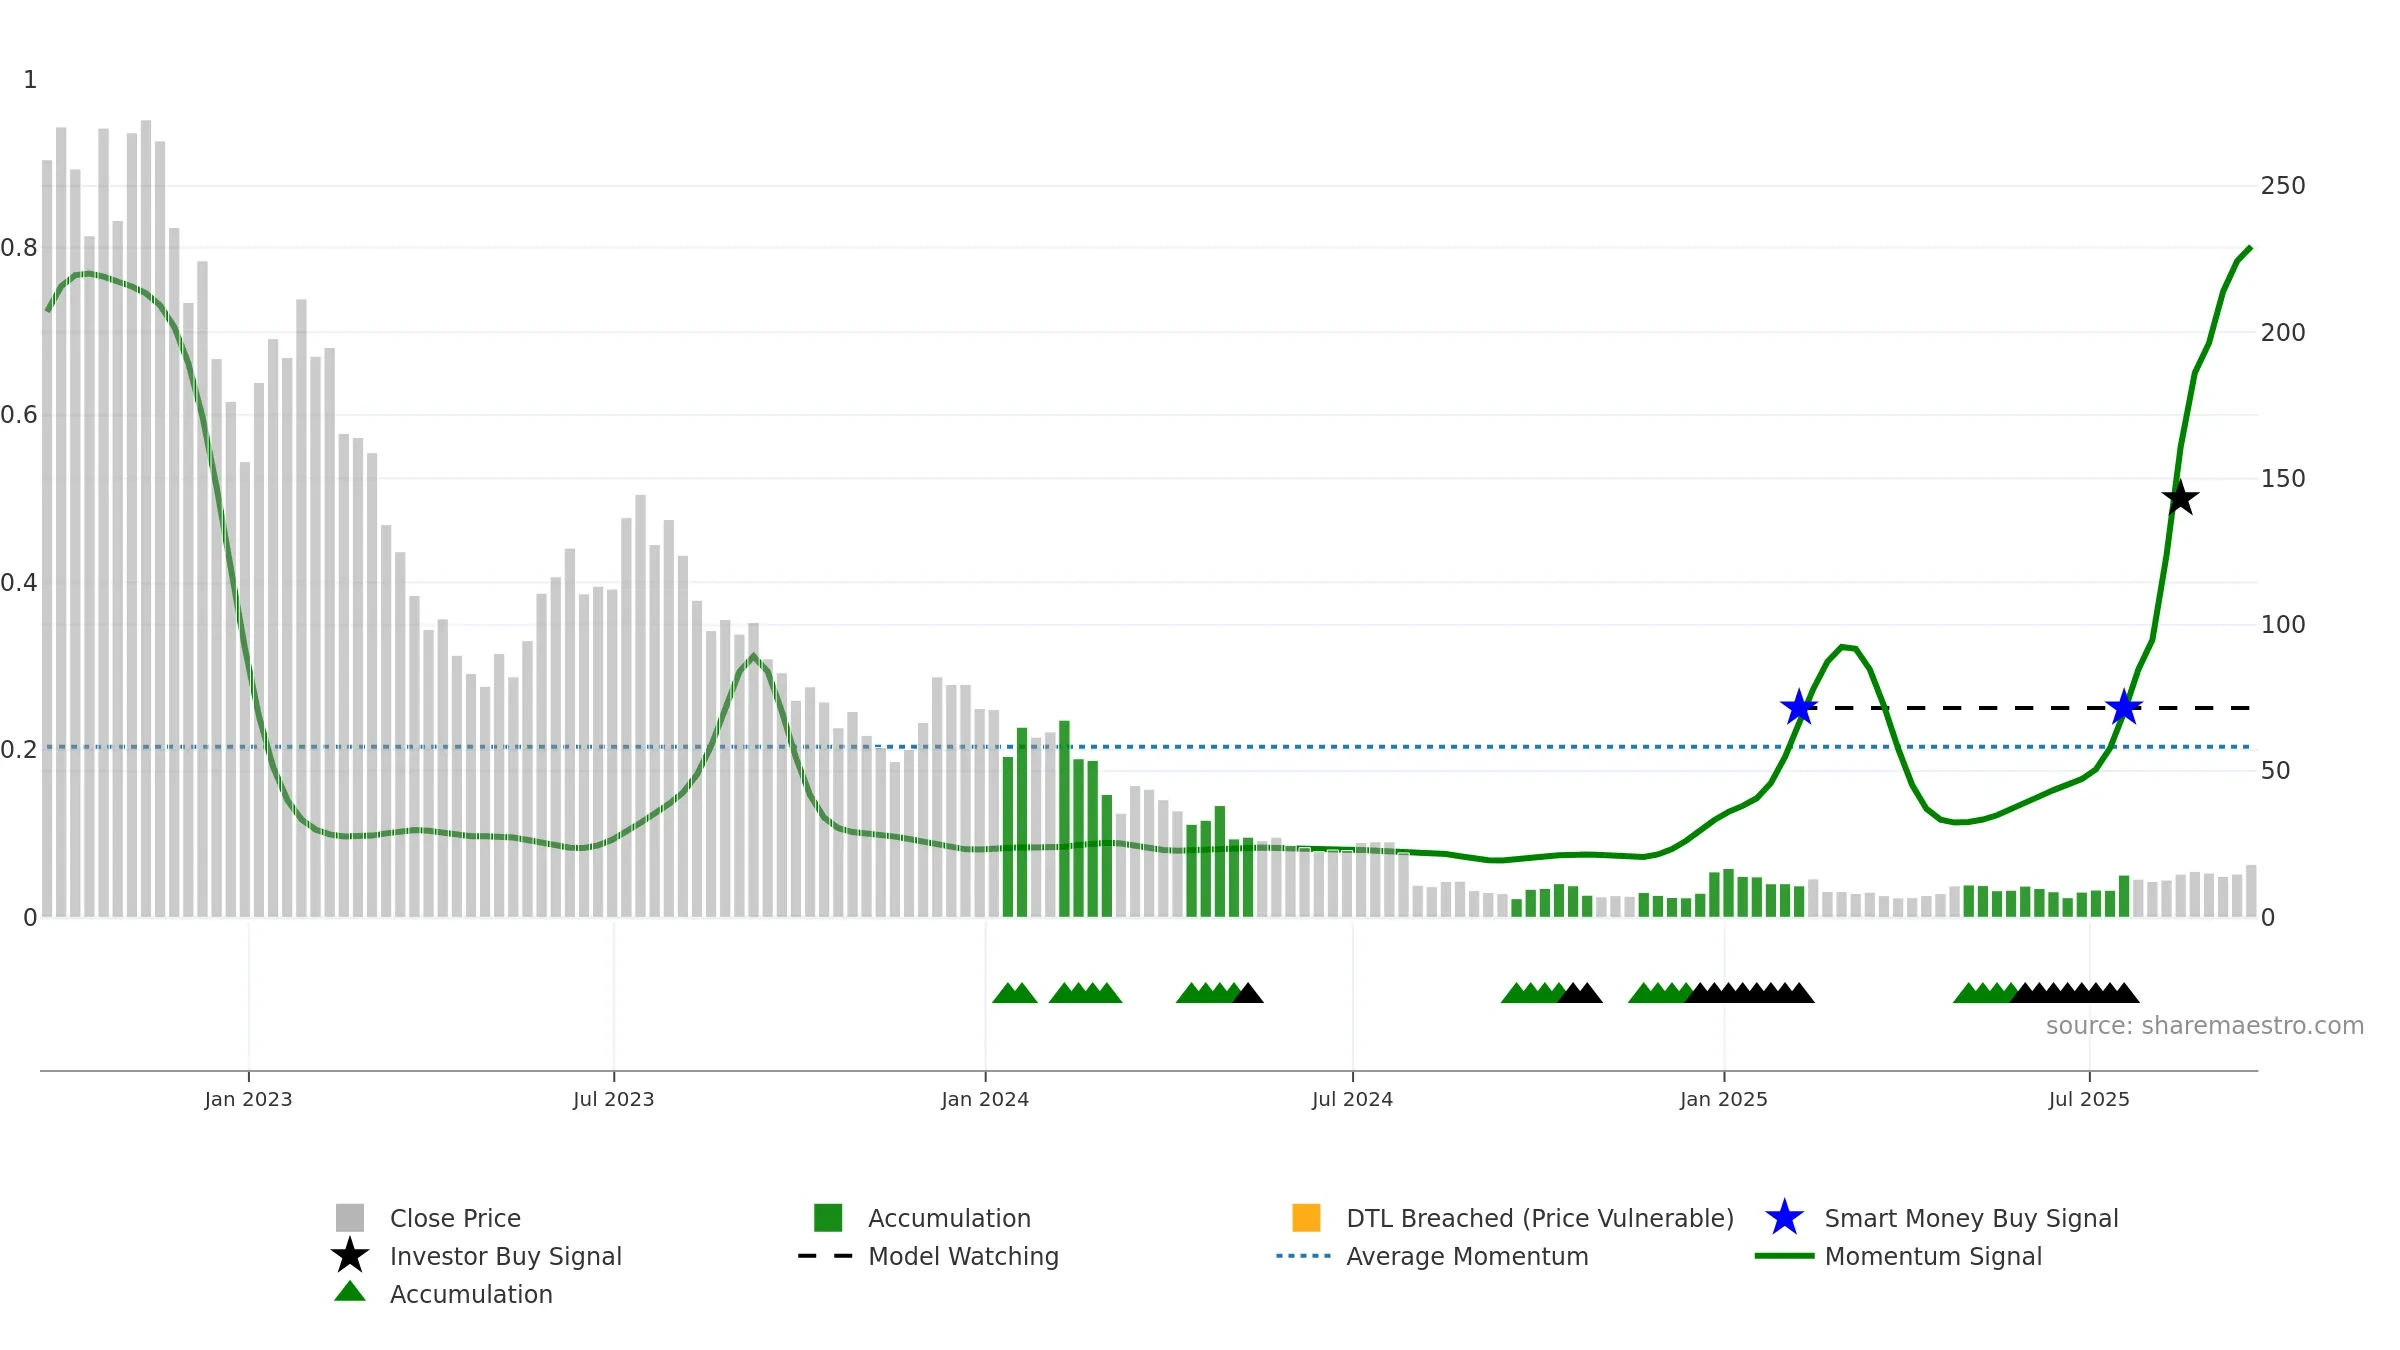The height and width of the screenshot is (1350, 2400).
Task: Click the dashed Model Watching legend line
Action: (x=825, y=1256)
